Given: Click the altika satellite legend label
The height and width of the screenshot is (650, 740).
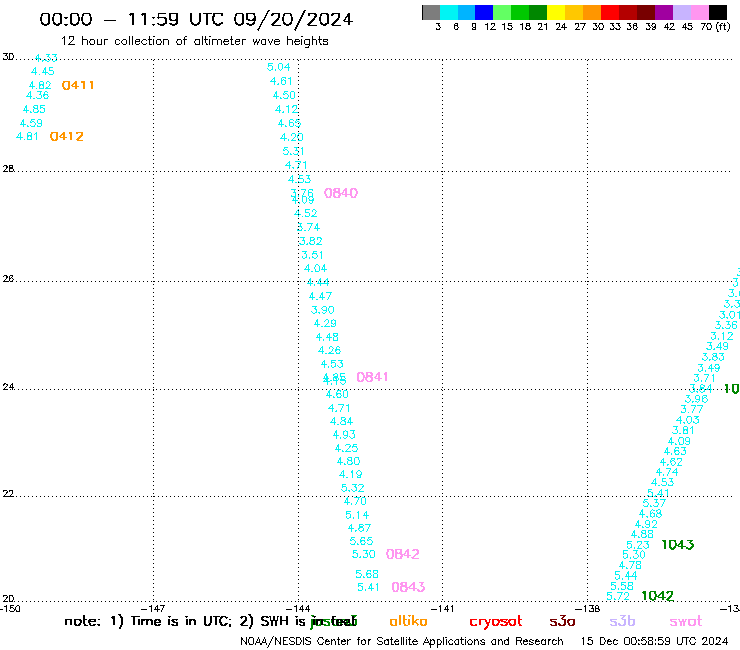Looking at the screenshot, I should (408, 621).
